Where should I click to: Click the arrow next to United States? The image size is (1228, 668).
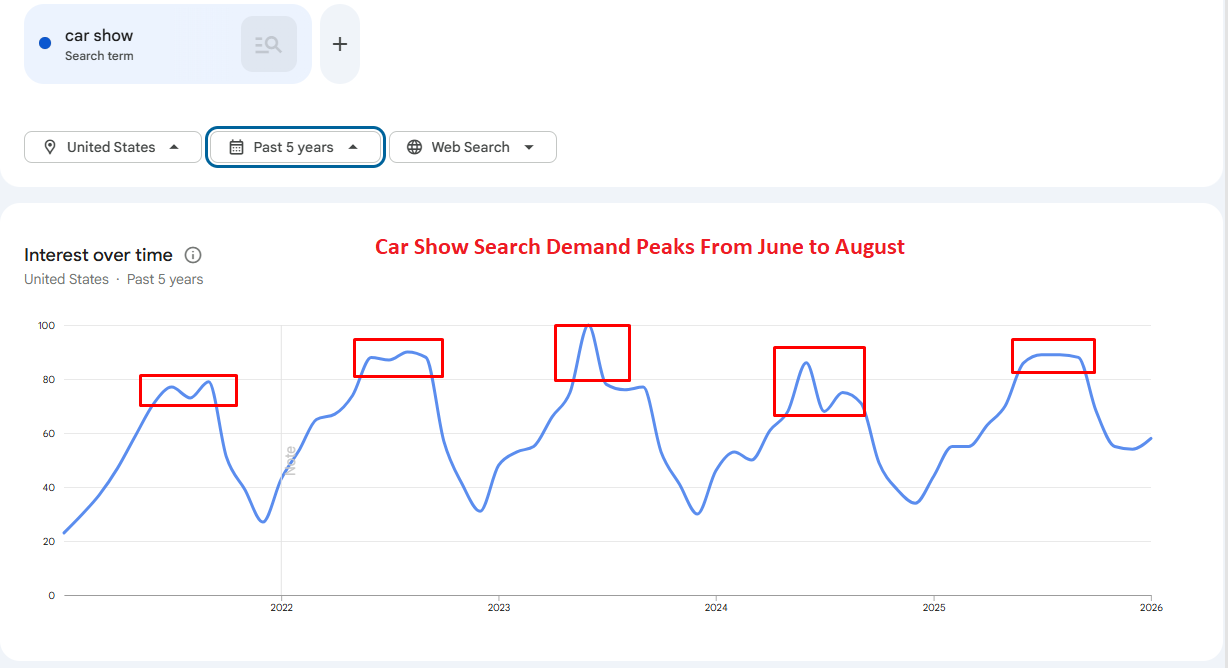click(x=174, y=147)
